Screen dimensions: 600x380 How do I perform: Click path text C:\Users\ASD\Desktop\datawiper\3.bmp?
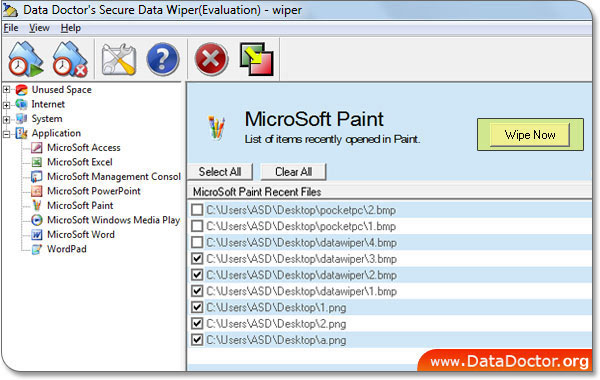coord(302,259)
